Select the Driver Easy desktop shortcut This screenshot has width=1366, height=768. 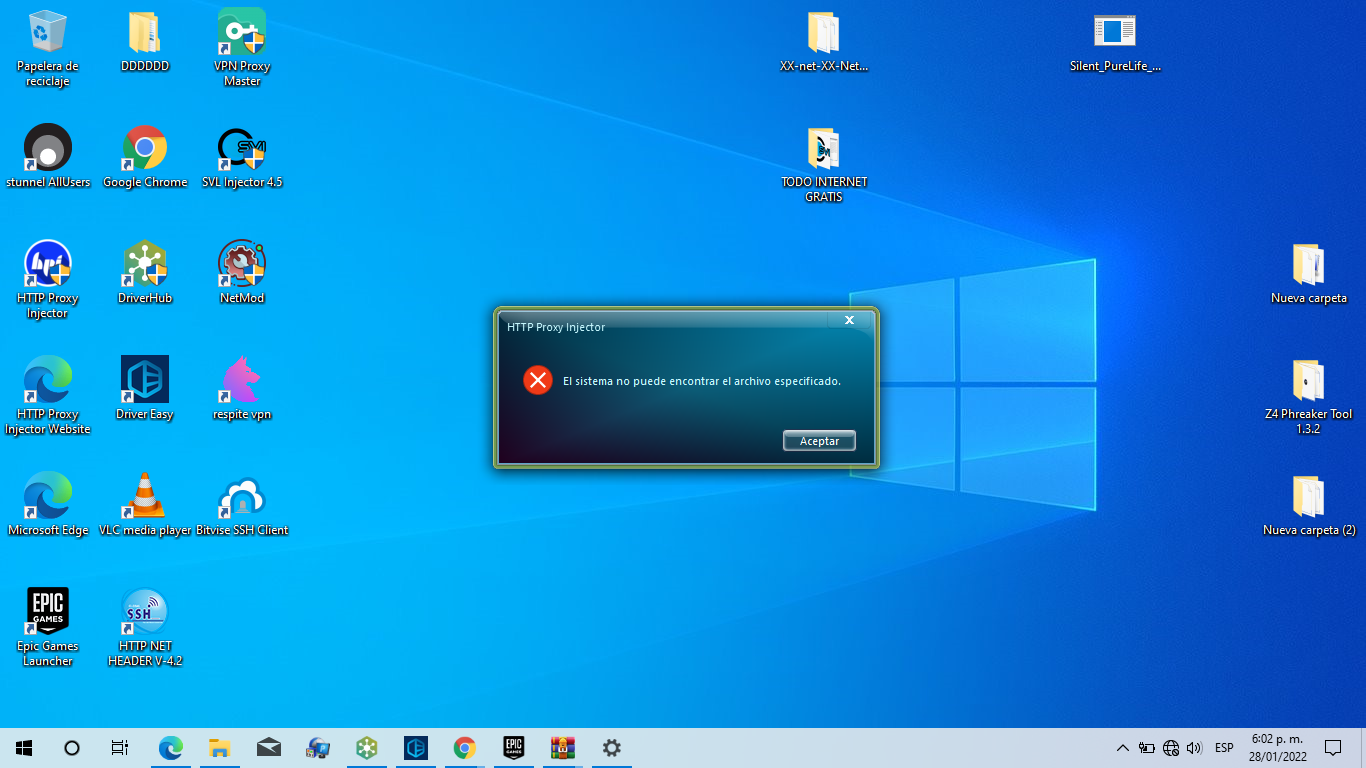(x=145, y=389)
